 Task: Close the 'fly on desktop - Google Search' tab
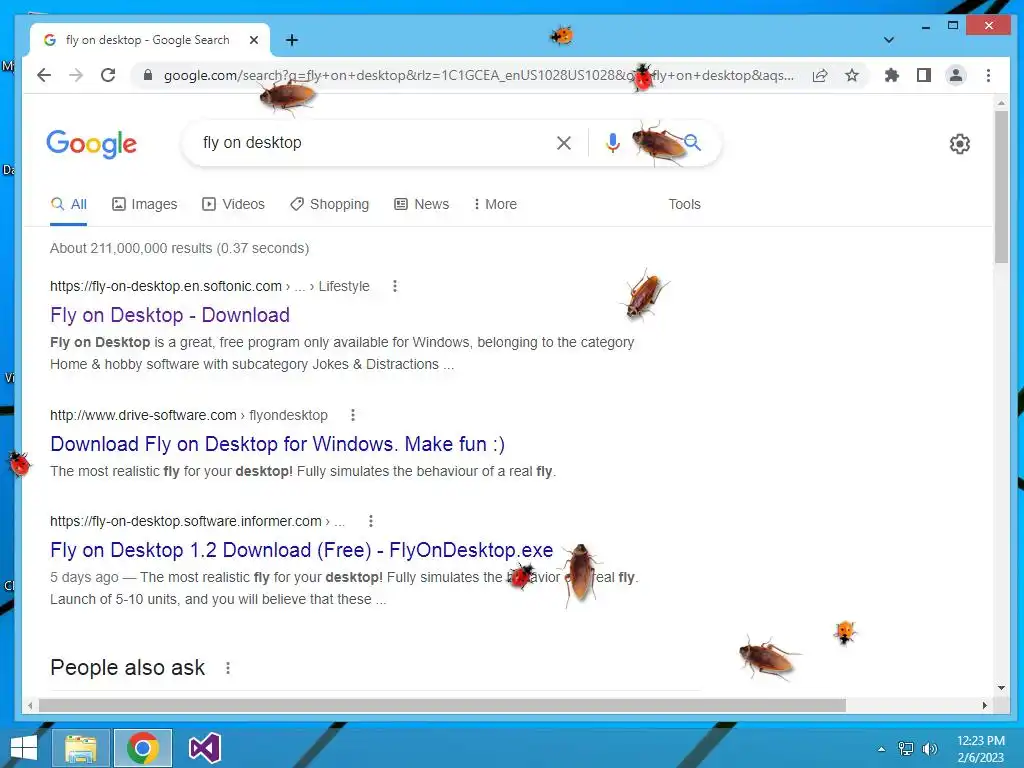pyautogui.click(x=254, y=40)
